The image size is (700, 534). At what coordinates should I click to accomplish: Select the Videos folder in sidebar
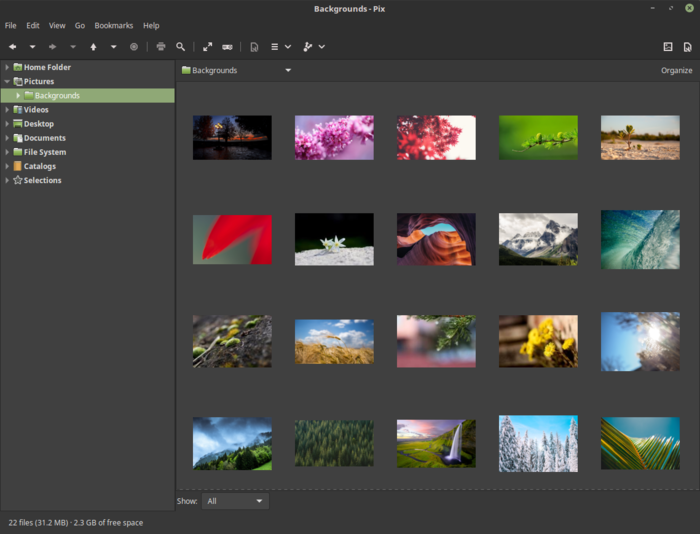(x=36, y=110)
